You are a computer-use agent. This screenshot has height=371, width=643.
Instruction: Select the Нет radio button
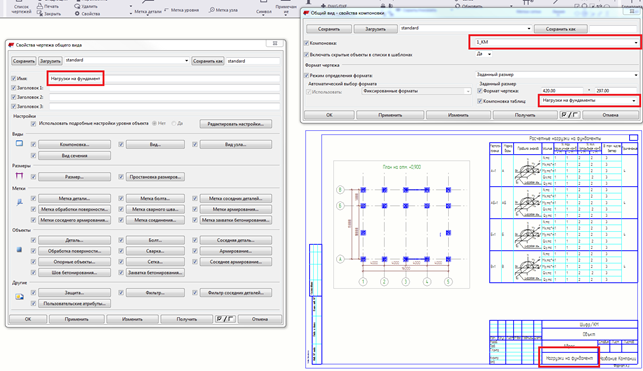pos(155,123)
